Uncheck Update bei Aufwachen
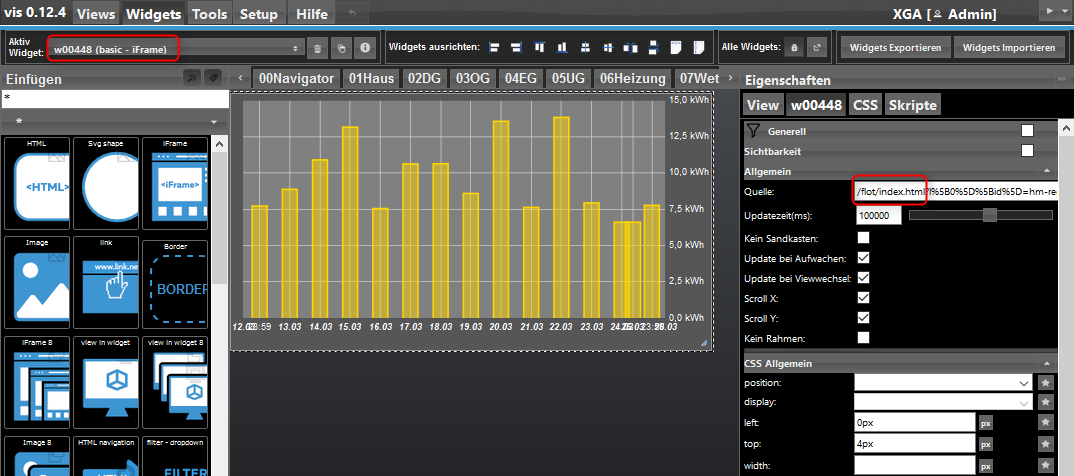The image size is (1074, 476). click(x=863, y=258)
